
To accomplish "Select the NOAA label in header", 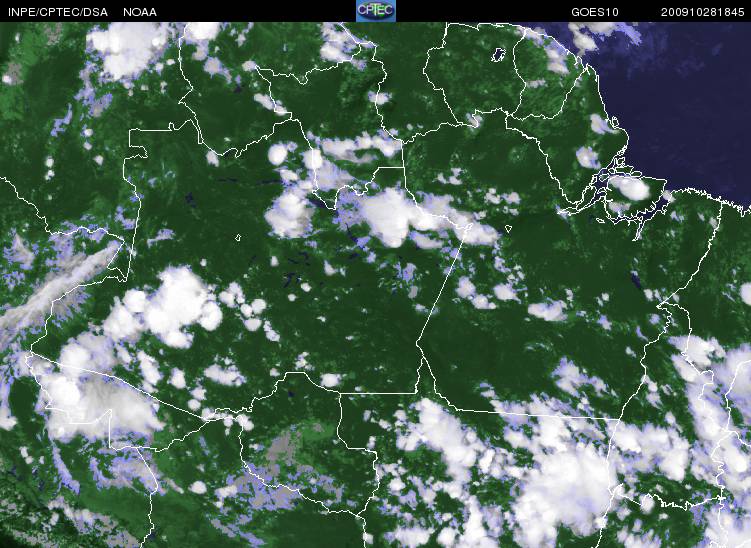I will pyautogui.click(x=140, y=12).
